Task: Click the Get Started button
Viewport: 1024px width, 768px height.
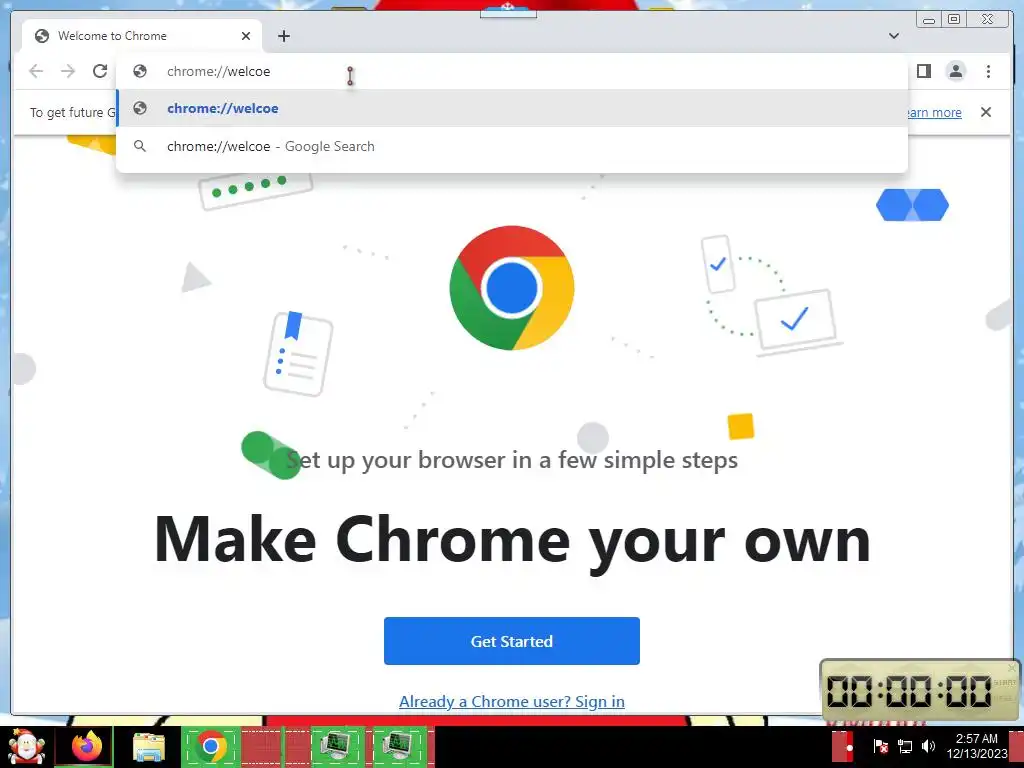Action: coord(512,641)
